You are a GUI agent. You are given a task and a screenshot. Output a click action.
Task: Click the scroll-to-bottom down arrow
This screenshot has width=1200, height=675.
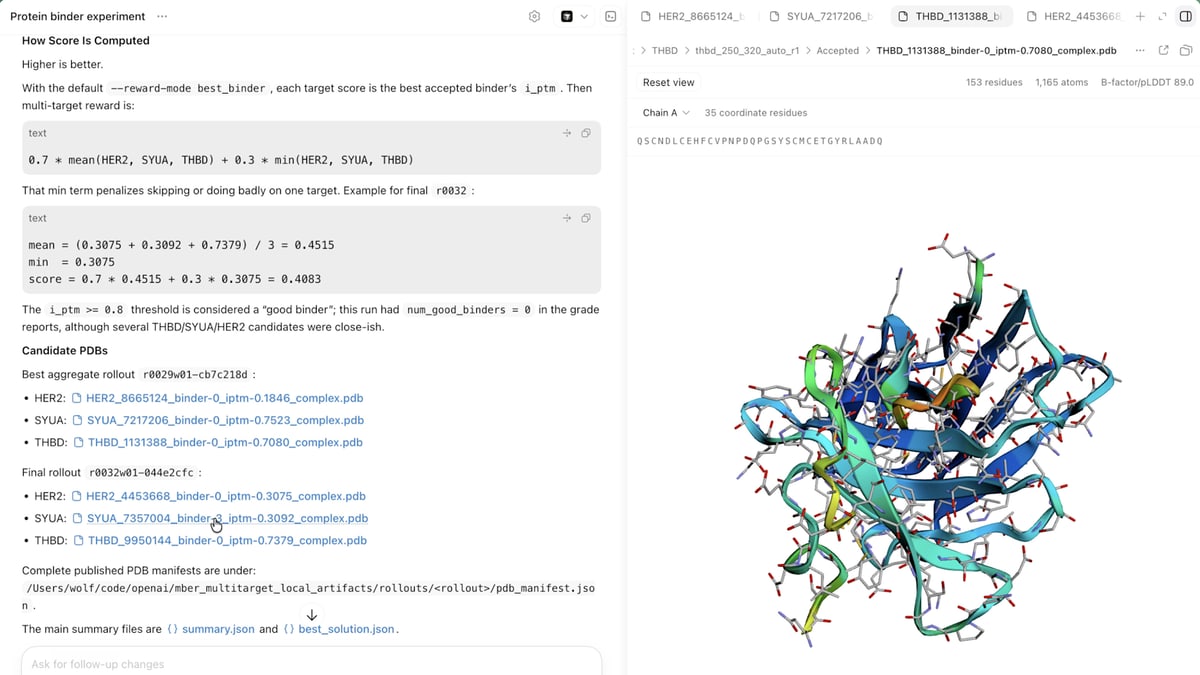tap(312, 615)
